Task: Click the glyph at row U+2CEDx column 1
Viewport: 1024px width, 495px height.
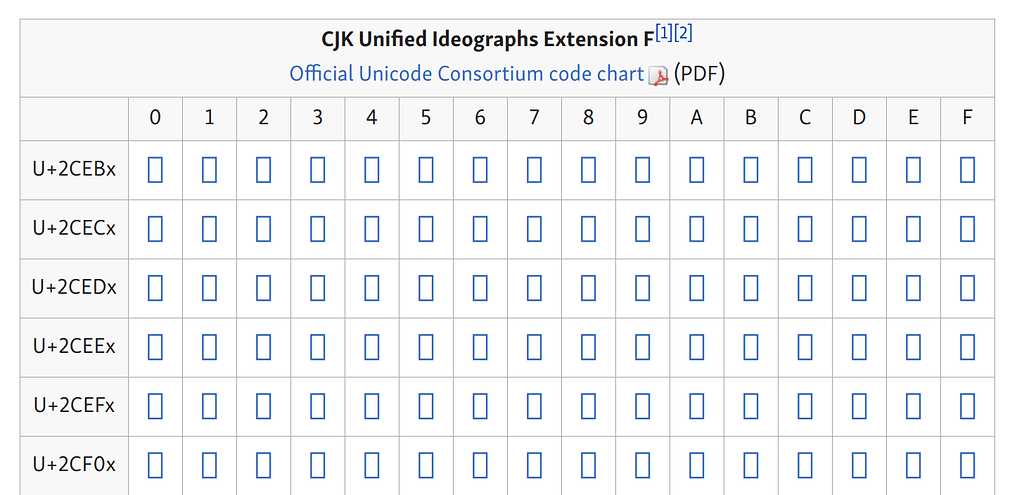Action: [209, 288]
